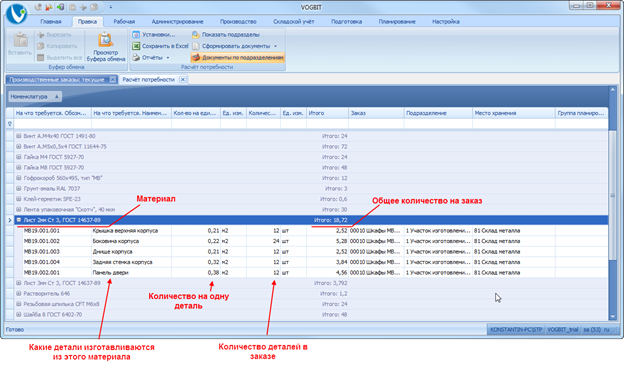Sort by Итого column header

click(328, 113)
